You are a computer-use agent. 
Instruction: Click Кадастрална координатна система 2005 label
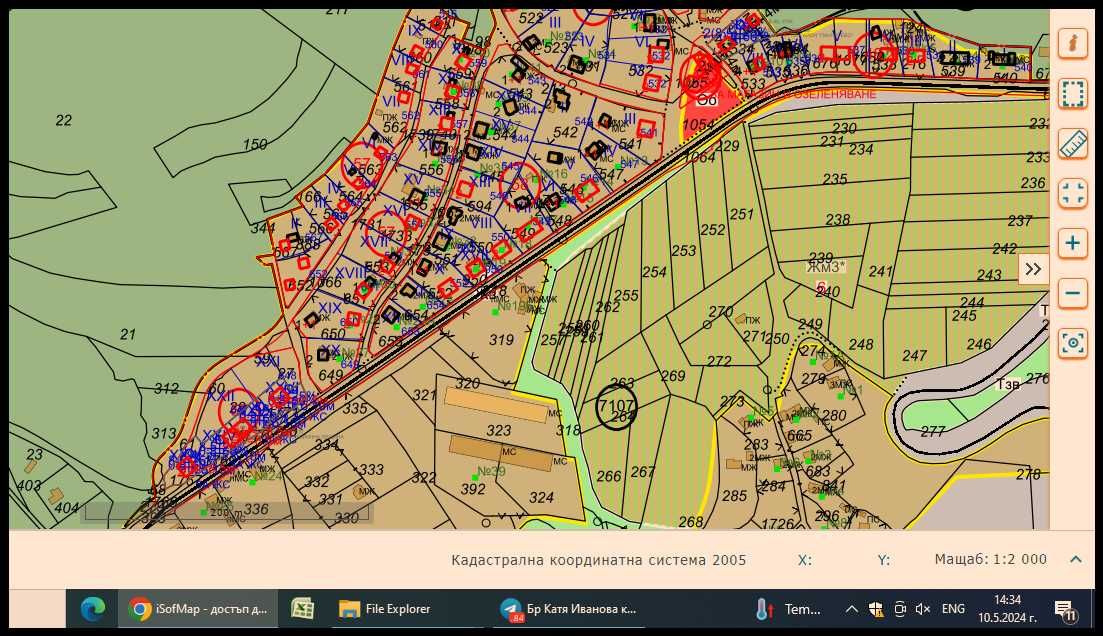click(x=599, y=560)
